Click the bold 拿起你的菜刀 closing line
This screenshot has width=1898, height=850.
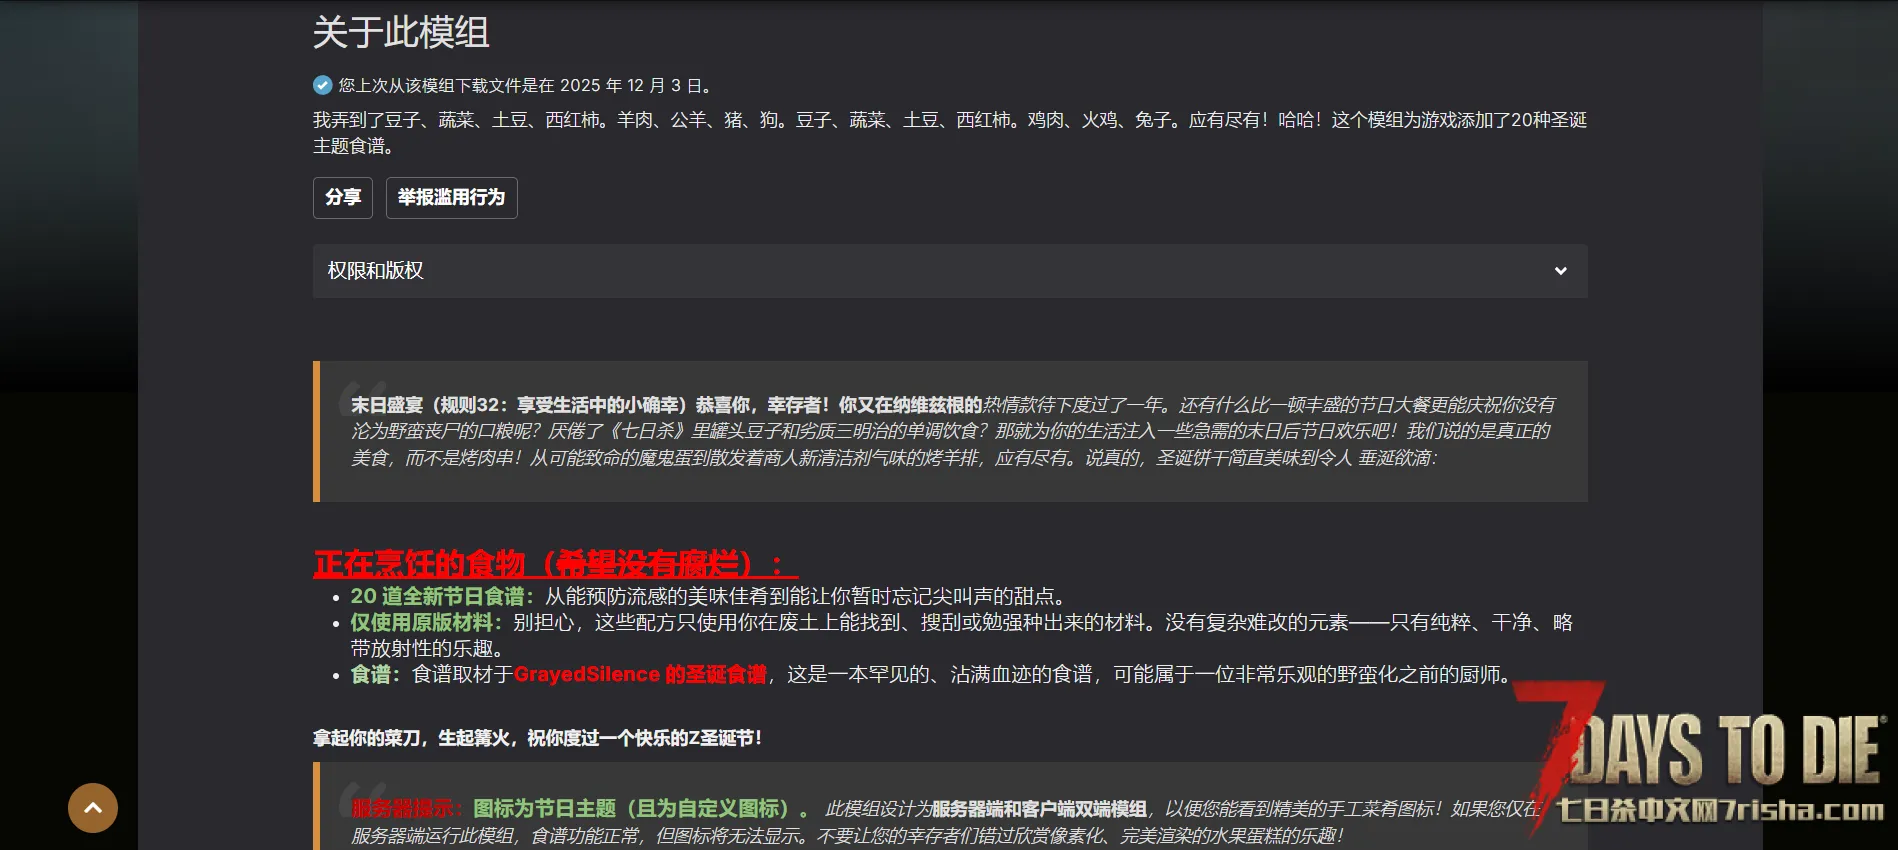537,738
